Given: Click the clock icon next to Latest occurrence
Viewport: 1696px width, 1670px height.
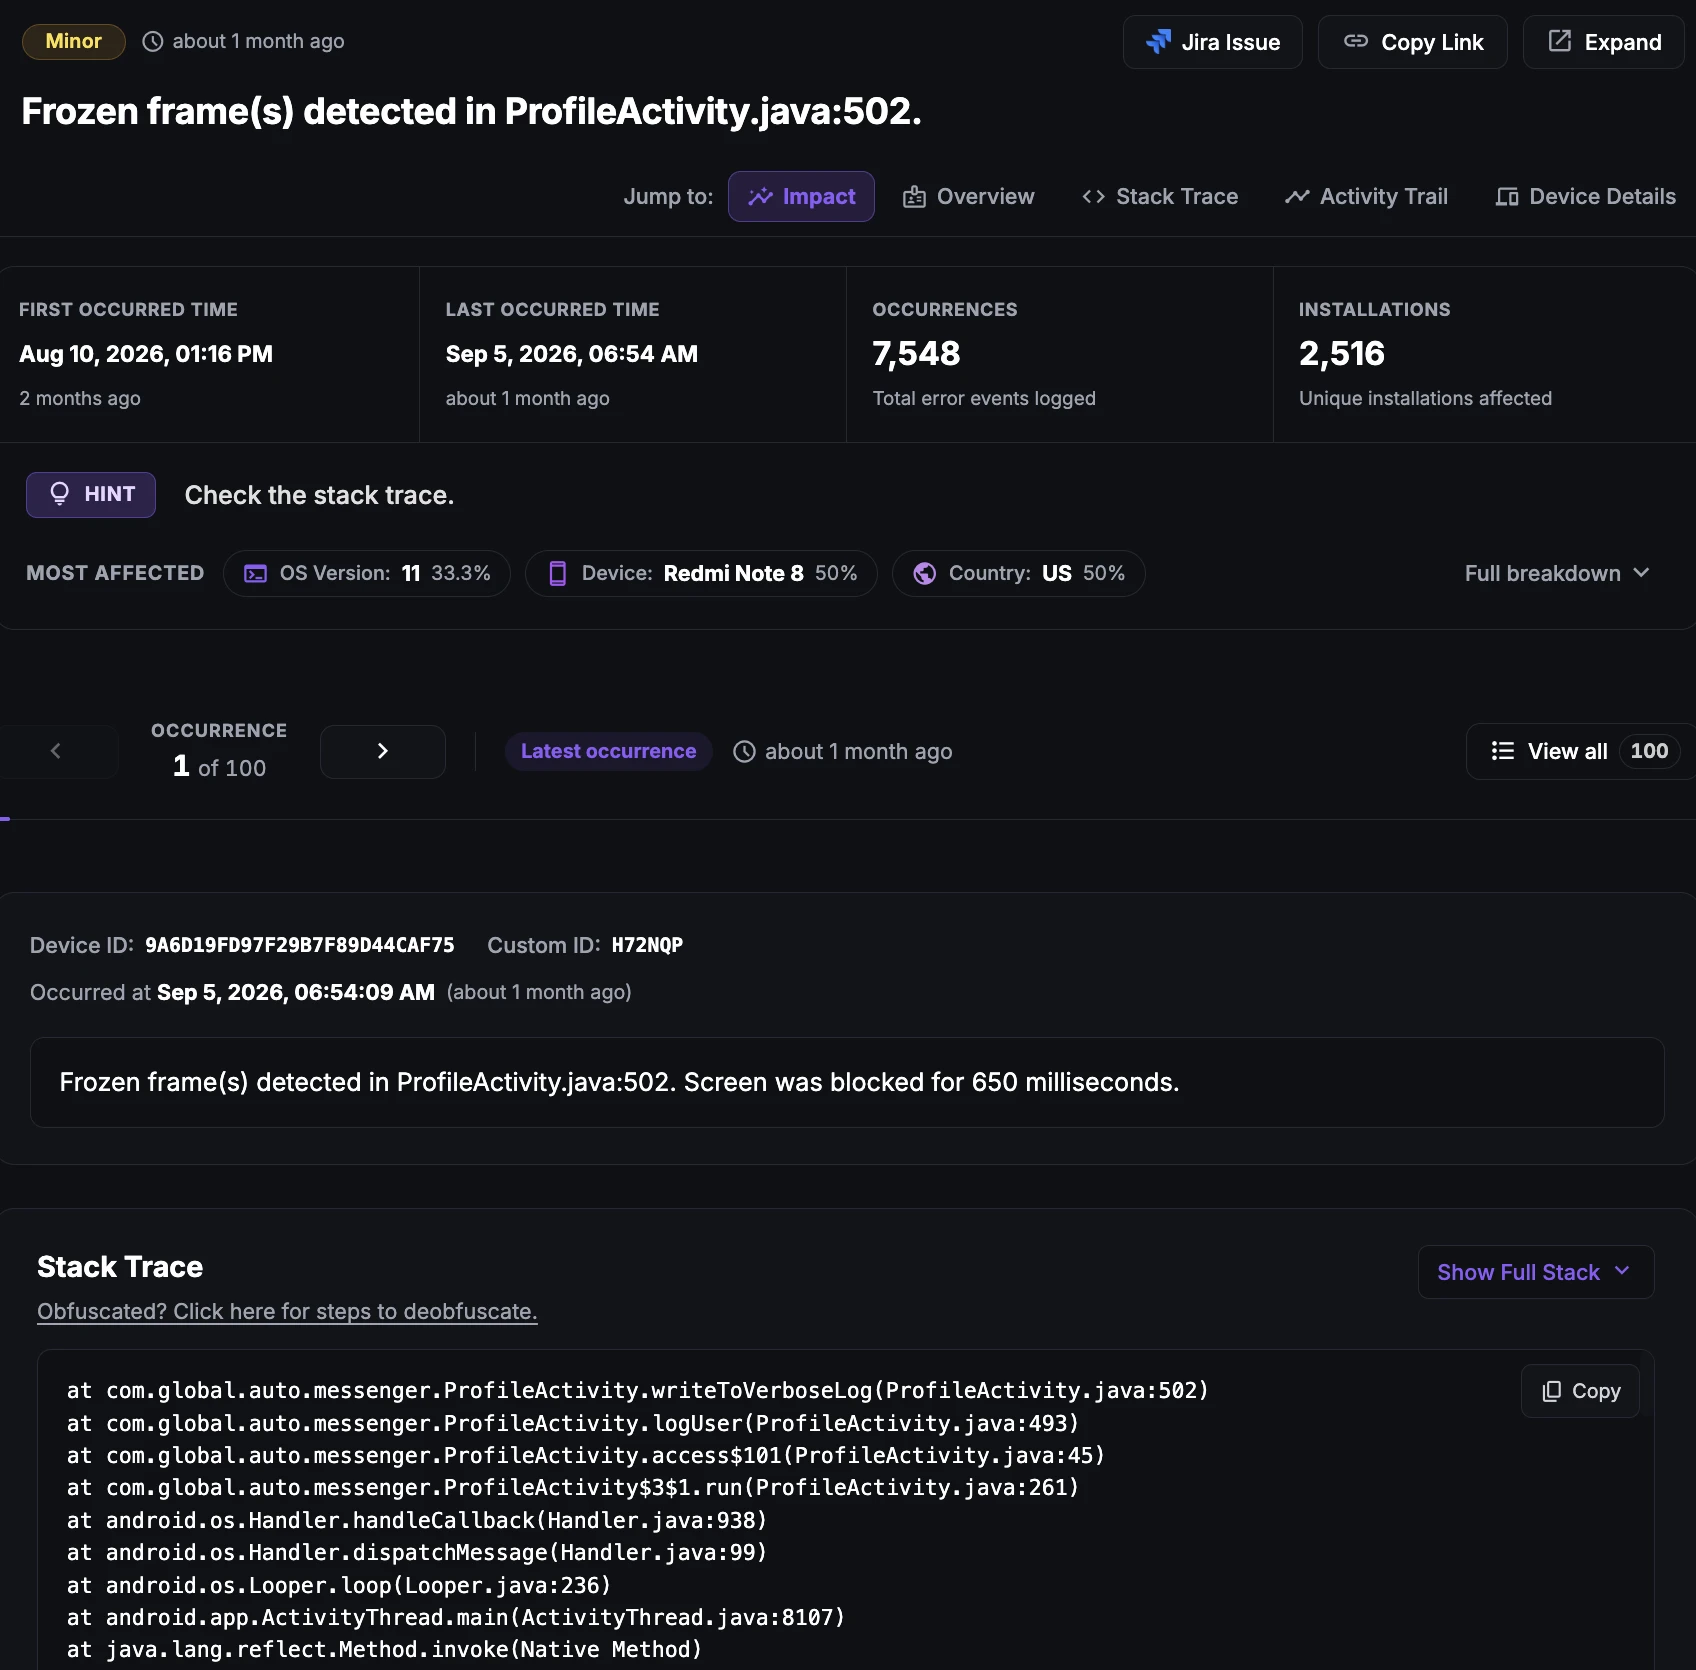Looking at the screenshot, I should click(744, 751).
